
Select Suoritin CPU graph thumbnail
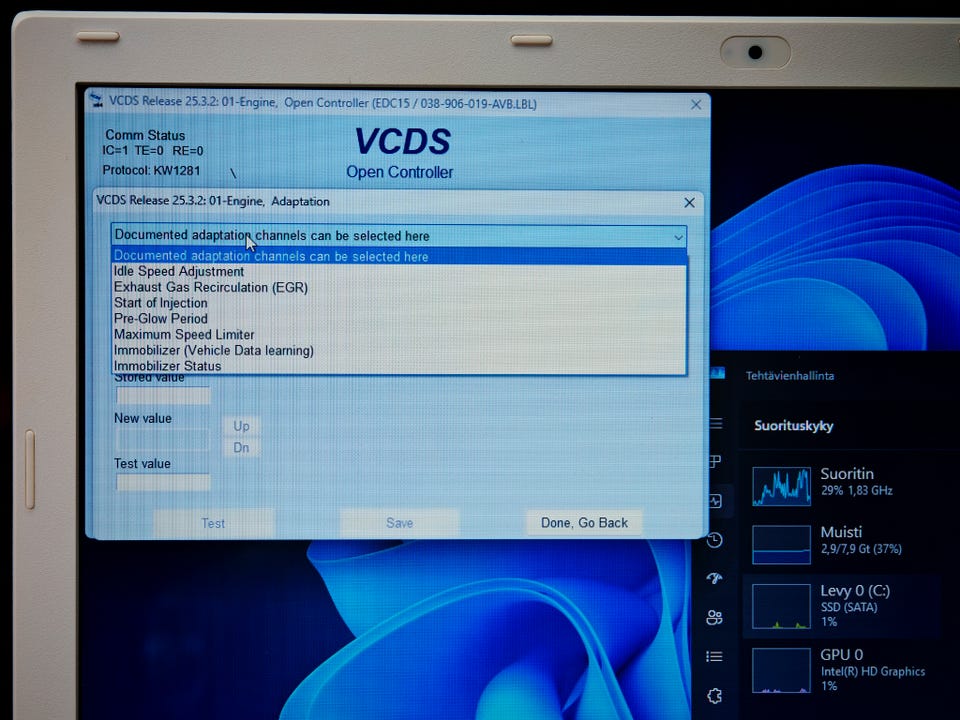tap(781, 486)
